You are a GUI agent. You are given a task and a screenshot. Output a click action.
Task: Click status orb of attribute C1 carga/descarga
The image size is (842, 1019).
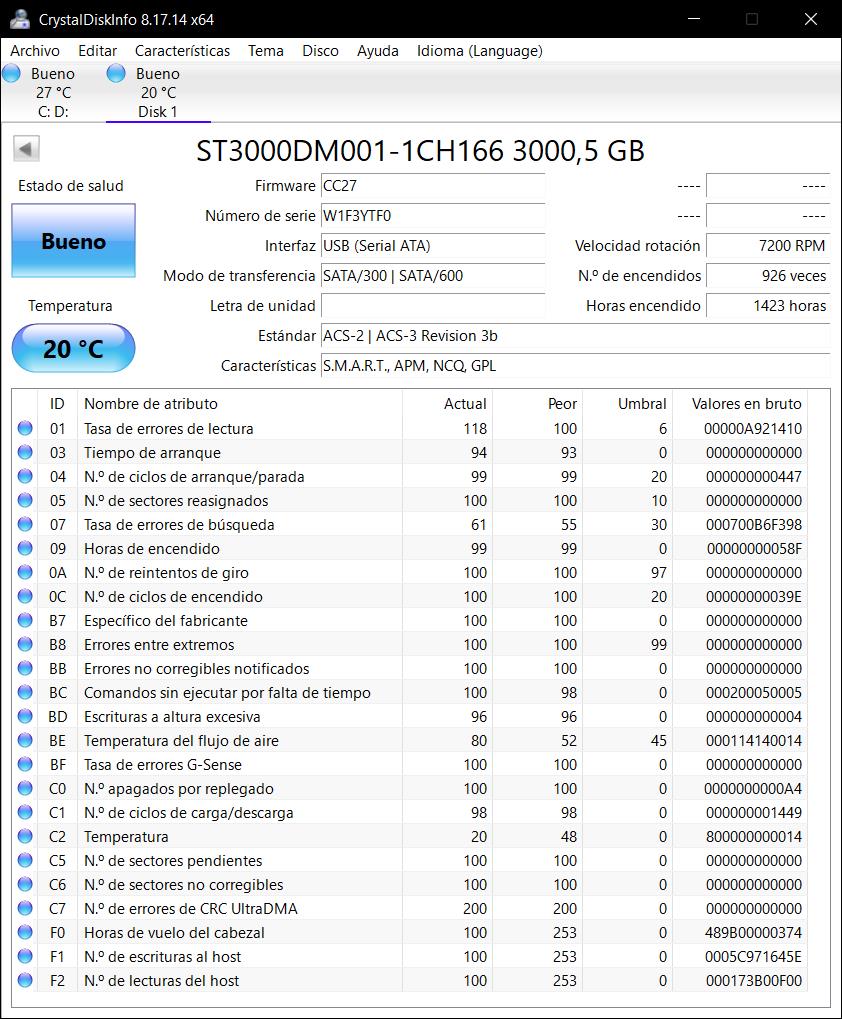[x=25, y=813]
